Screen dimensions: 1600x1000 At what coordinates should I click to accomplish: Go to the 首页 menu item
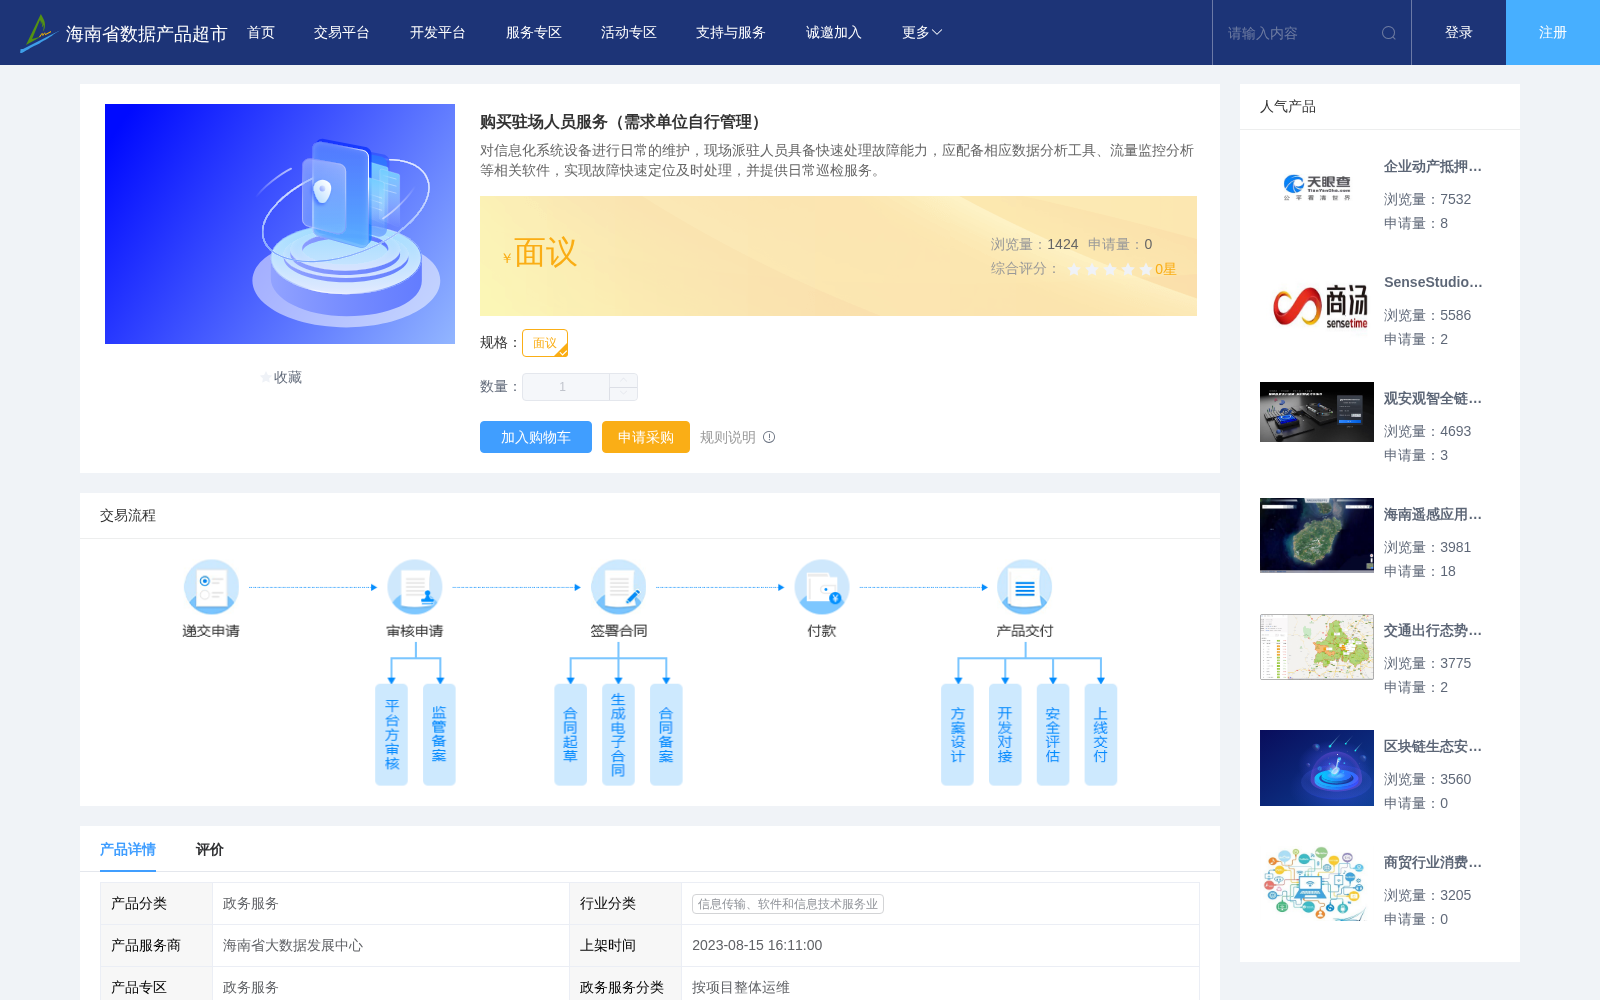(261, 33)
